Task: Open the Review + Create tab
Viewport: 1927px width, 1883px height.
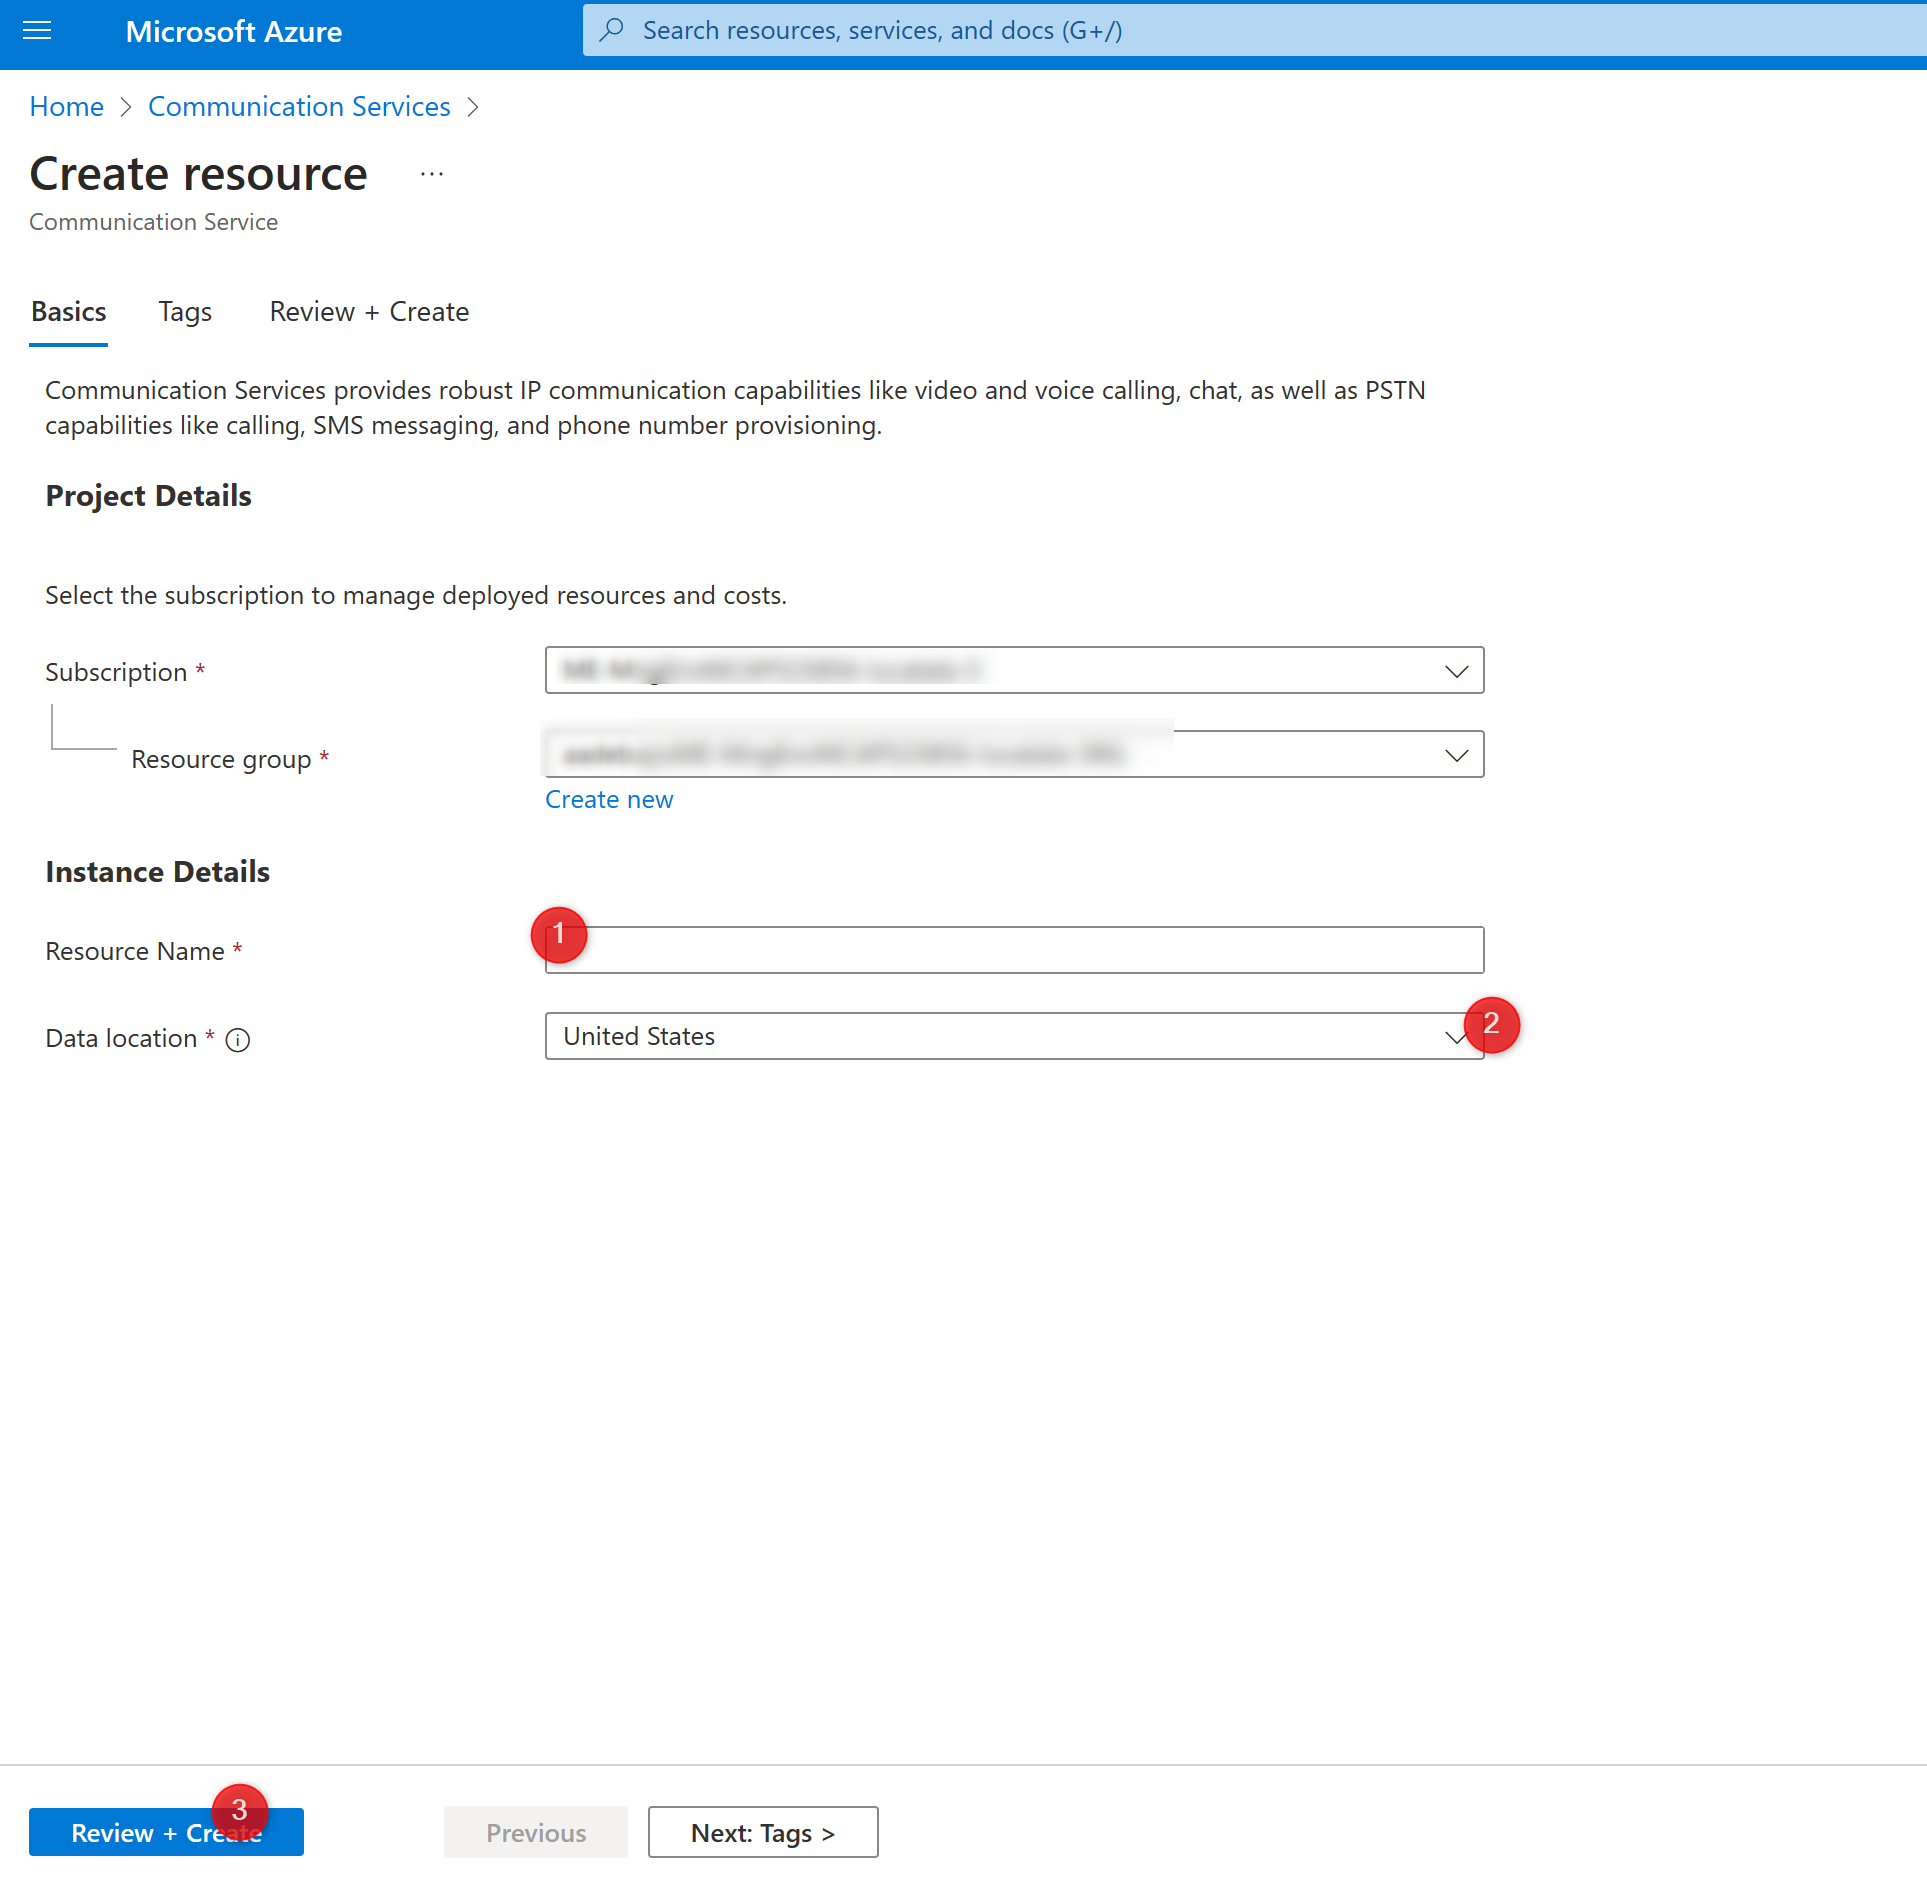Action: point(369,312)
